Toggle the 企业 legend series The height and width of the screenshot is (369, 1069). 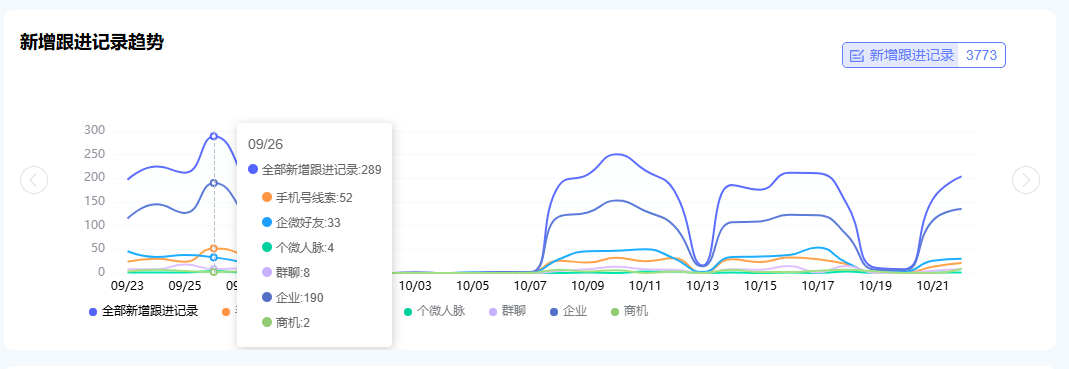[x=569, y=312]
